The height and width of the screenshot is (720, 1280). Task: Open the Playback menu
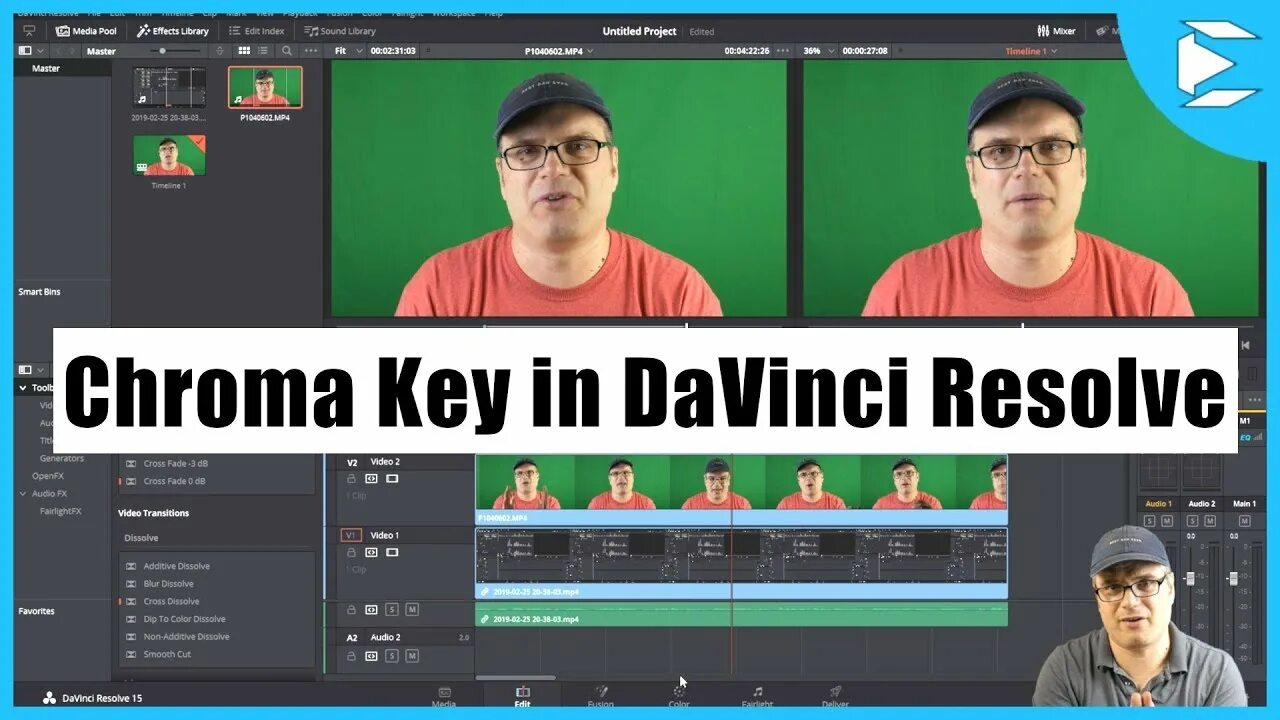click(x=301, y=13)
